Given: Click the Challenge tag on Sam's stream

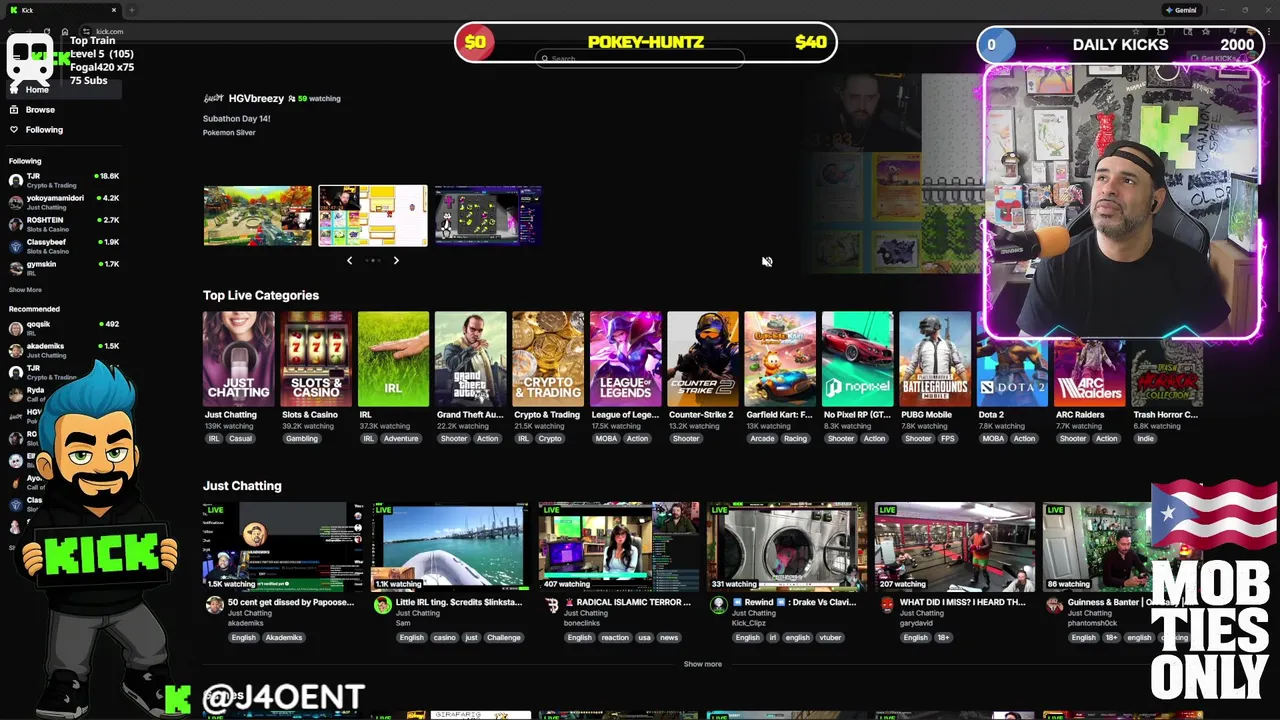Looking at the screenshot, I should tap(504, 638).
